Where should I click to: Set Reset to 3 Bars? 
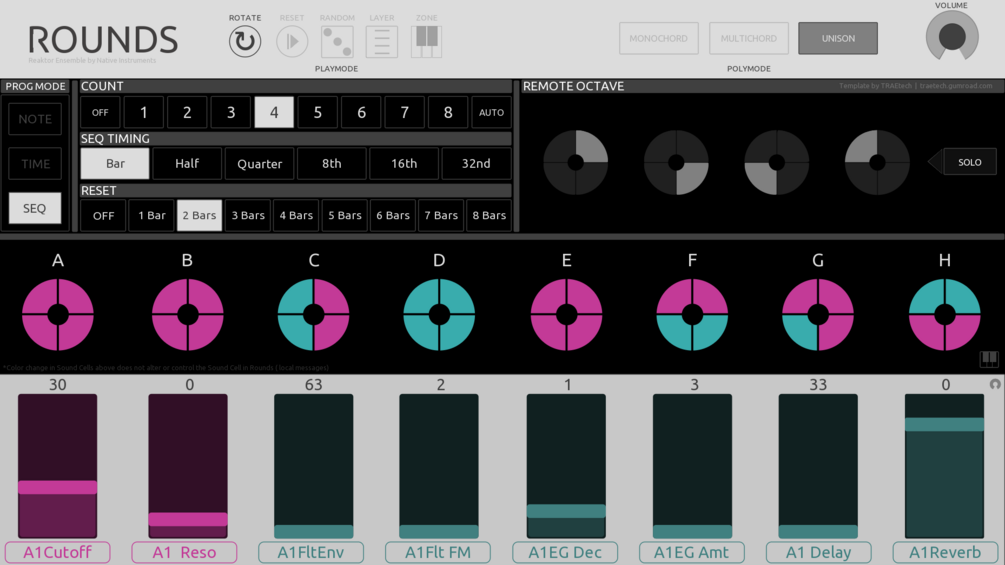[x=248, y=215]
